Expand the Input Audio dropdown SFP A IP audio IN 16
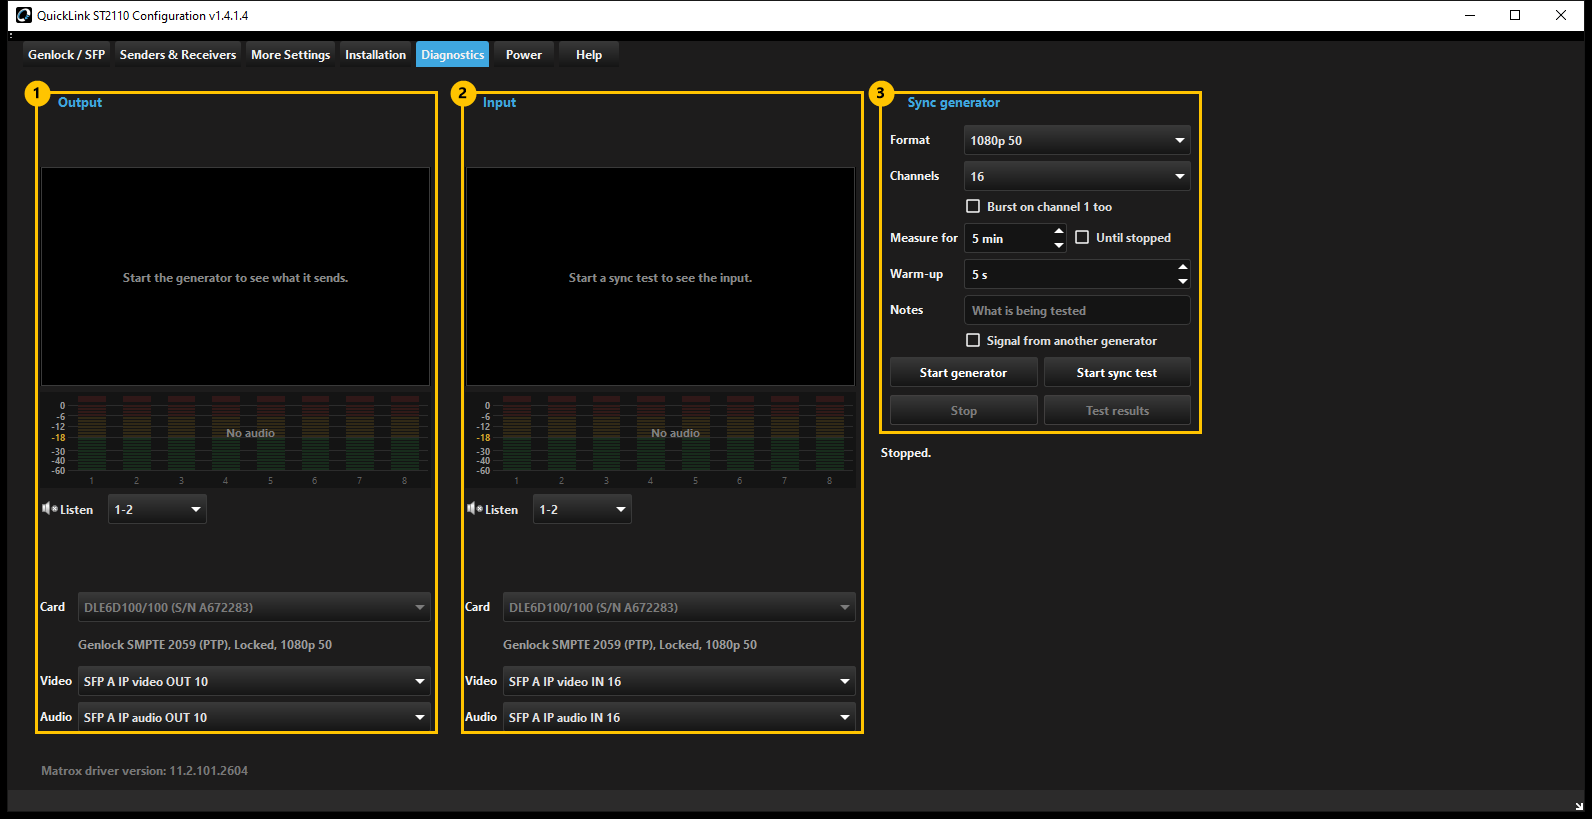 [x=679, y=717]
